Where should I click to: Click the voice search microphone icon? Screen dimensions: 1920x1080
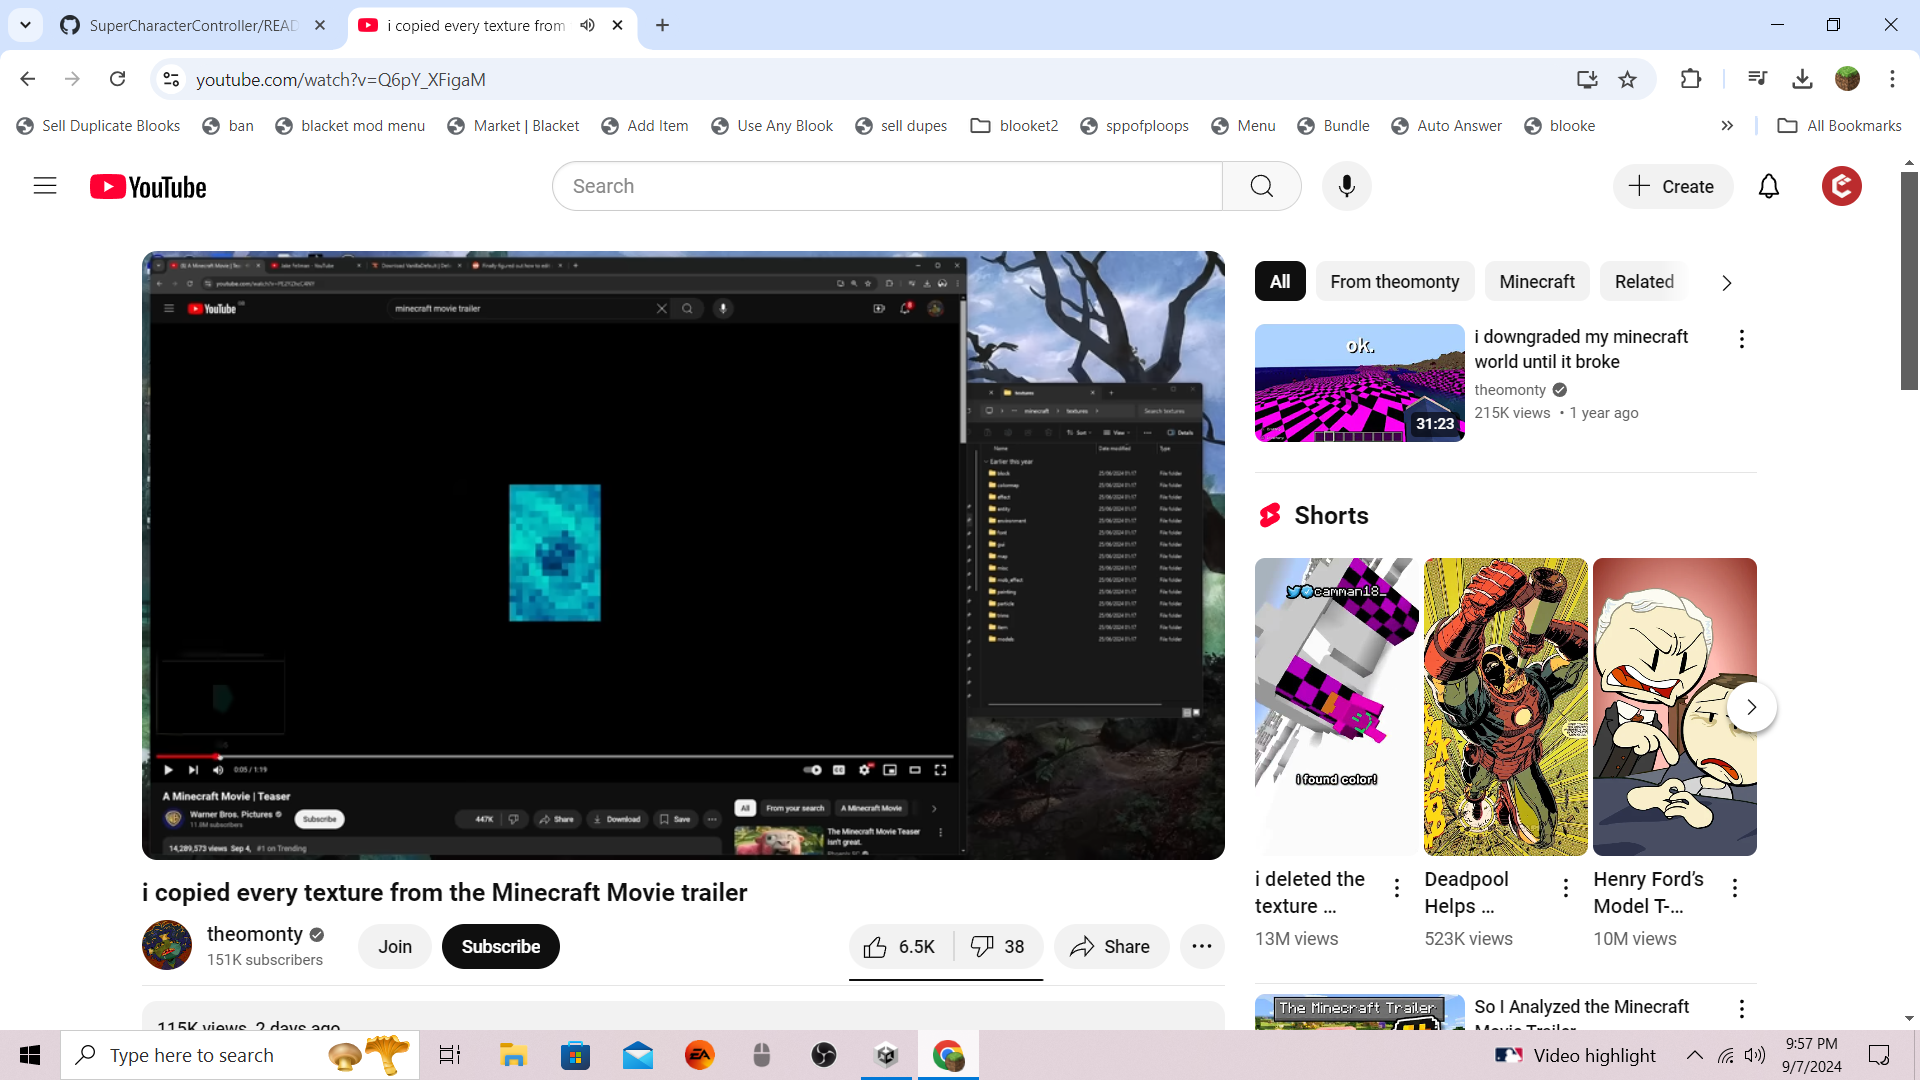click(x=1346, y=186)
